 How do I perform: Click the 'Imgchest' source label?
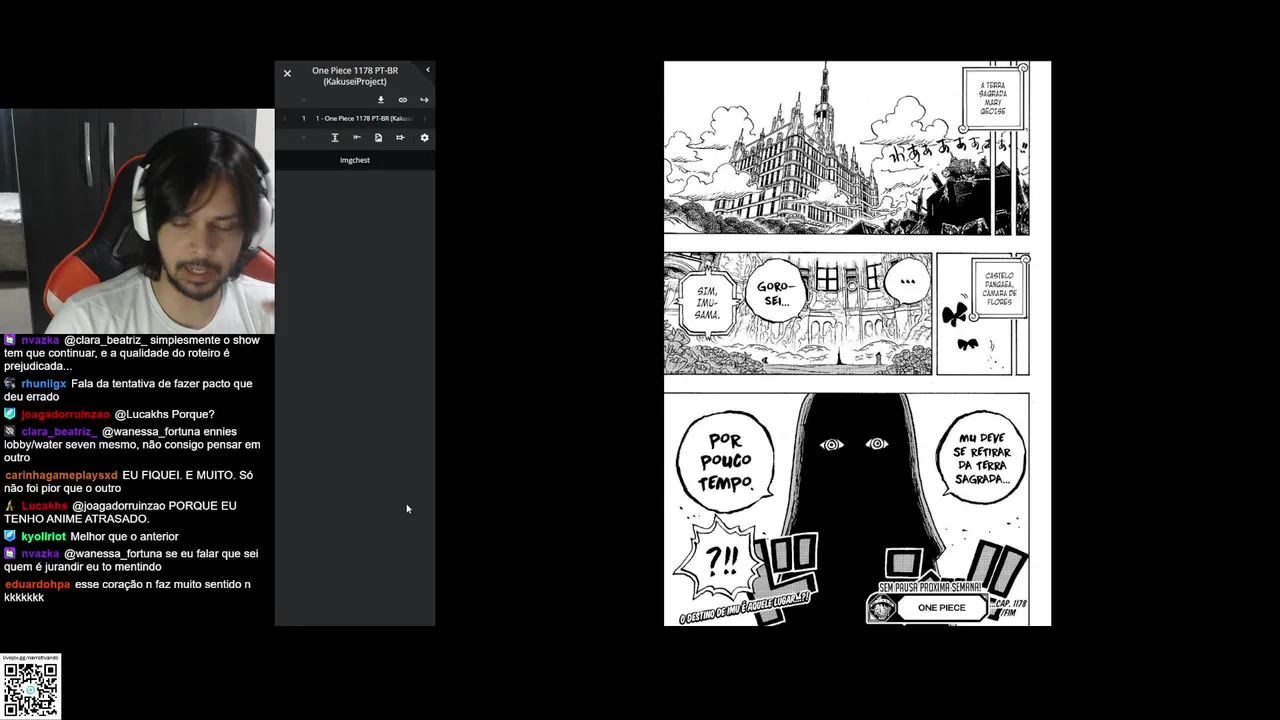(x=355, y=160)
